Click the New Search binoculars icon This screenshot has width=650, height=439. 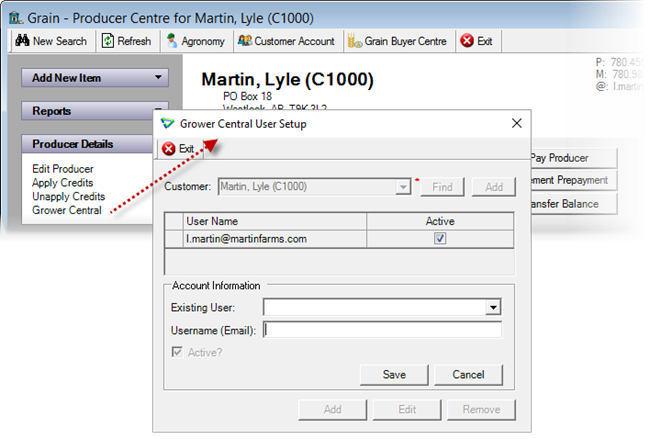pyautogui.click(x=22, y=41)
